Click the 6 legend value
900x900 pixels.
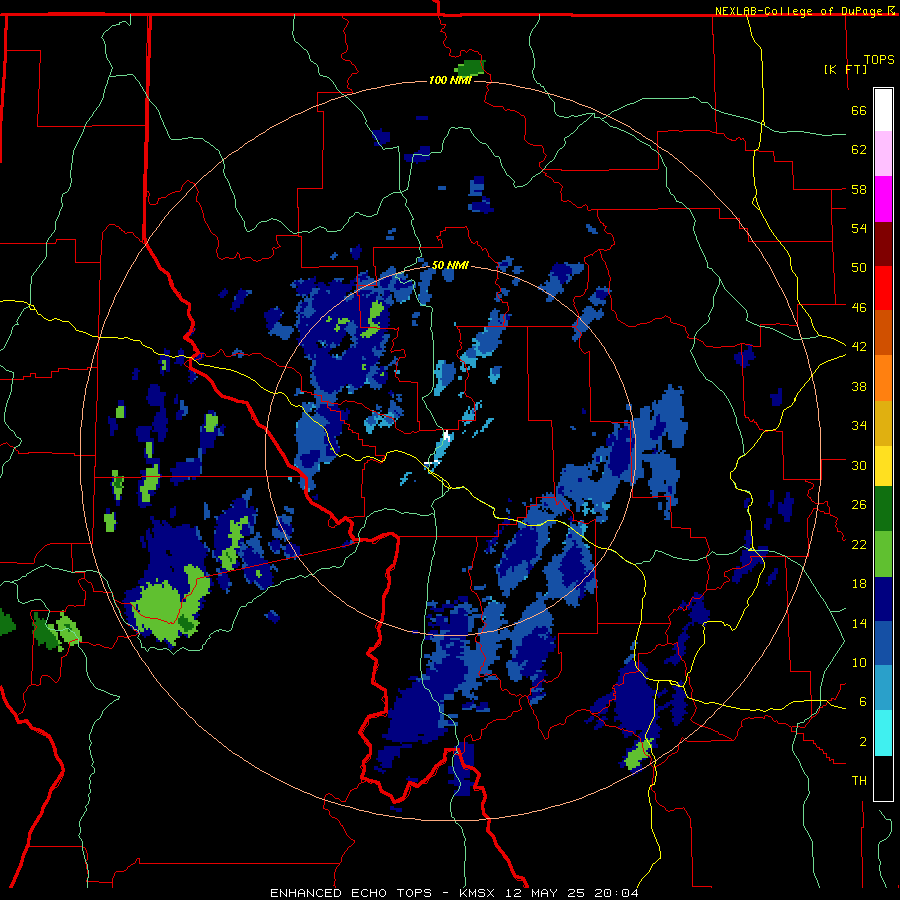[863, 701]
